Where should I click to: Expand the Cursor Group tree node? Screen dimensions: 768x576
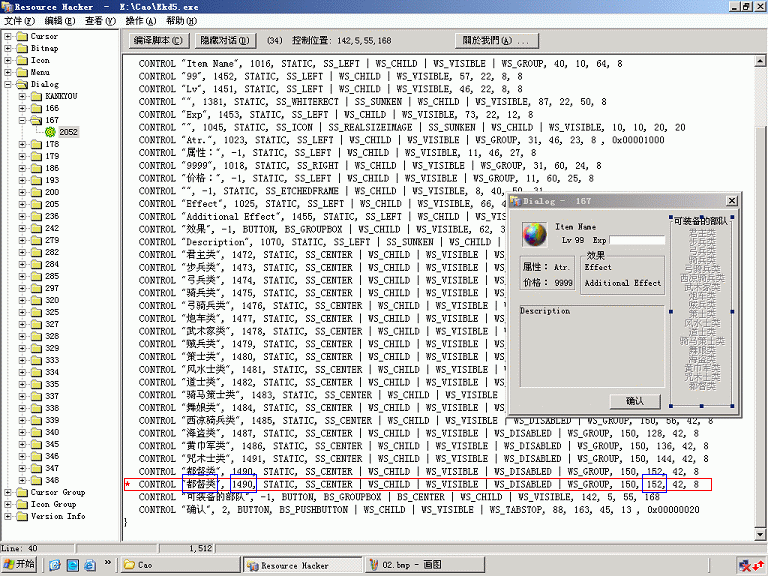(8, 492)
